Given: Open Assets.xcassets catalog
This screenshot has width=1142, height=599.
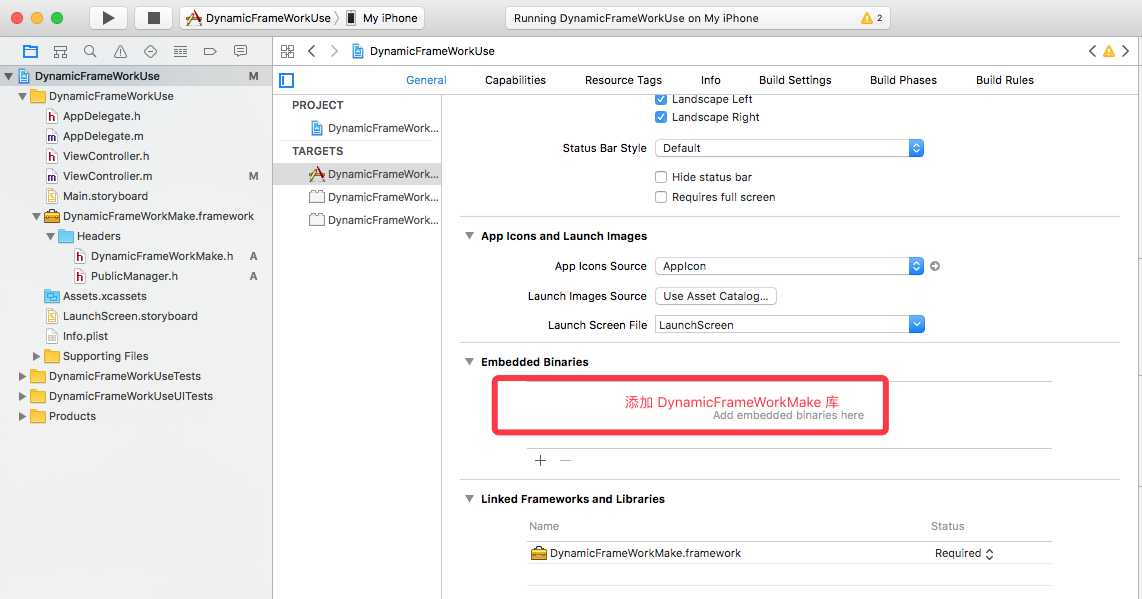Looking at the screenshot, I should [x=95, y=297].
